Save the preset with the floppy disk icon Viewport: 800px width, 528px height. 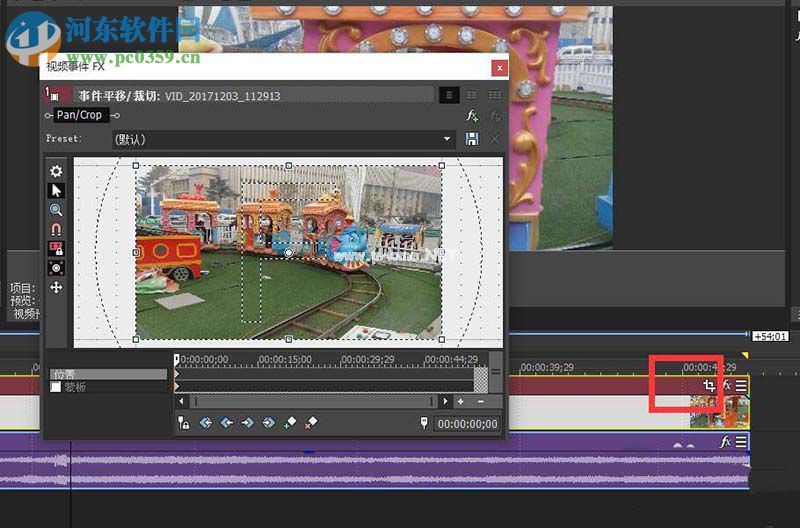472,139
